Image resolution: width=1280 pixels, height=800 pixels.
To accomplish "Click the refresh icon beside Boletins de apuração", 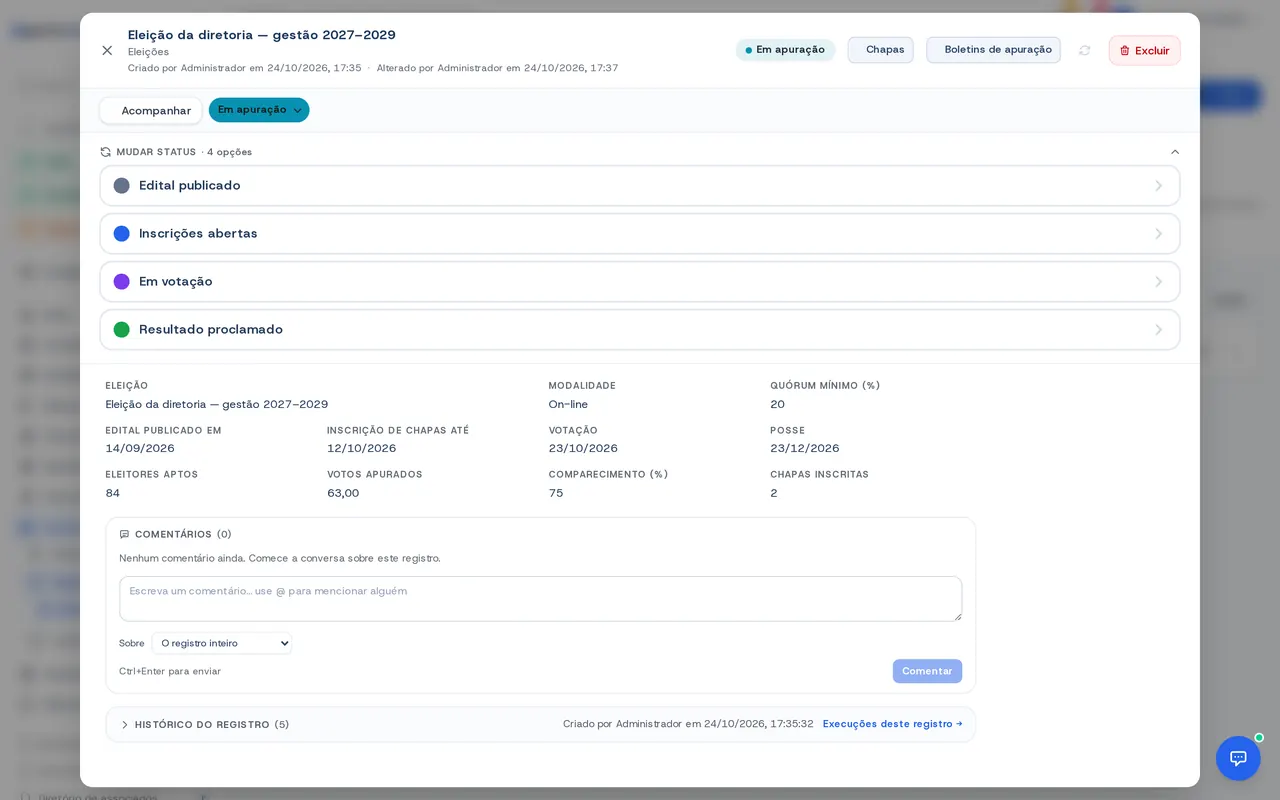I will (1085, 50).
